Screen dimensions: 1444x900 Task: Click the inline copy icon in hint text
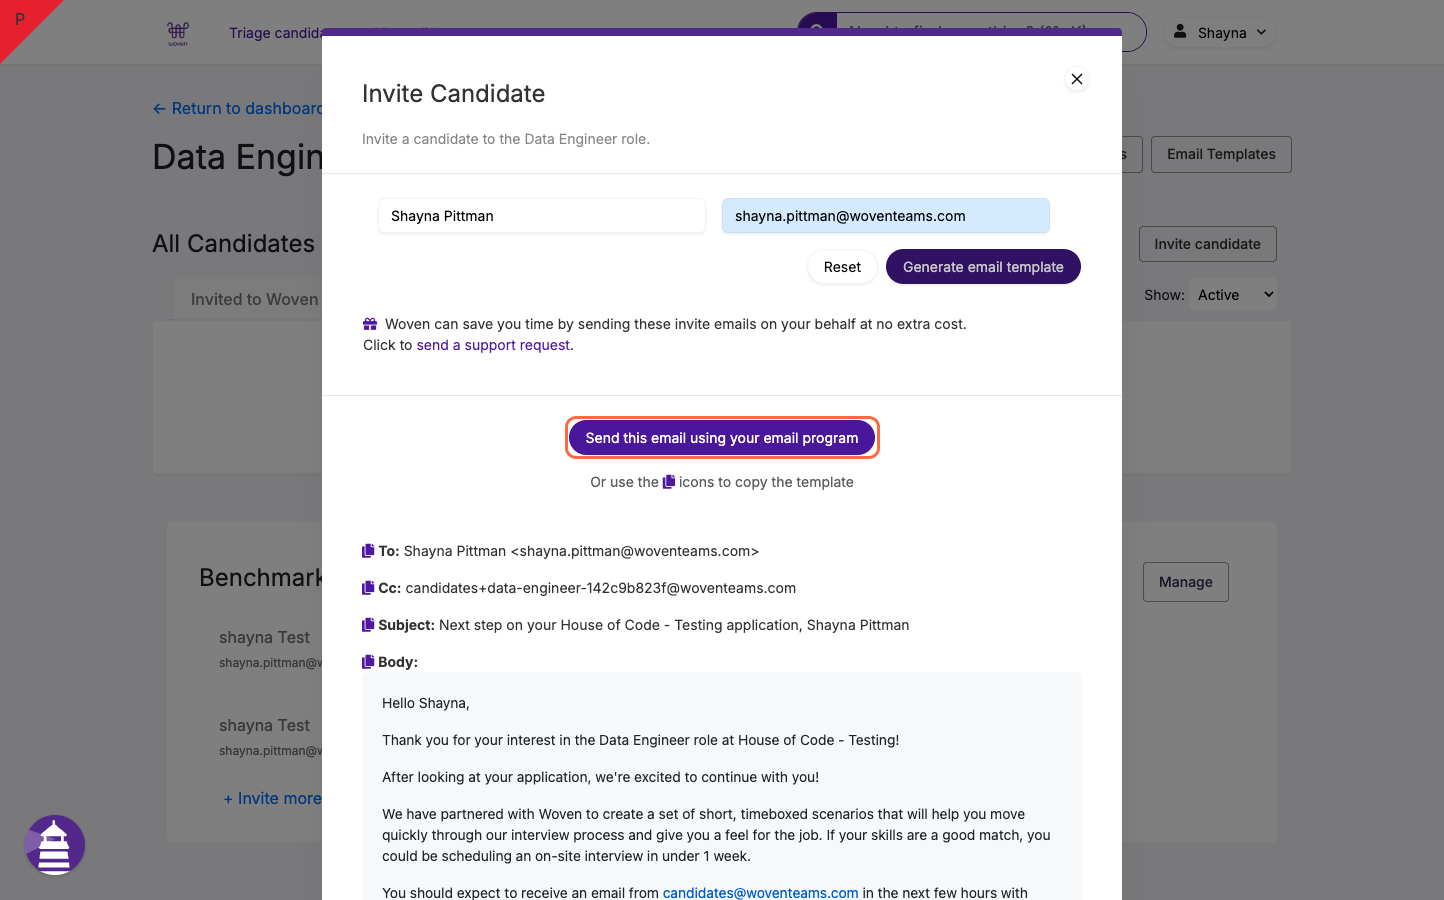669,482
